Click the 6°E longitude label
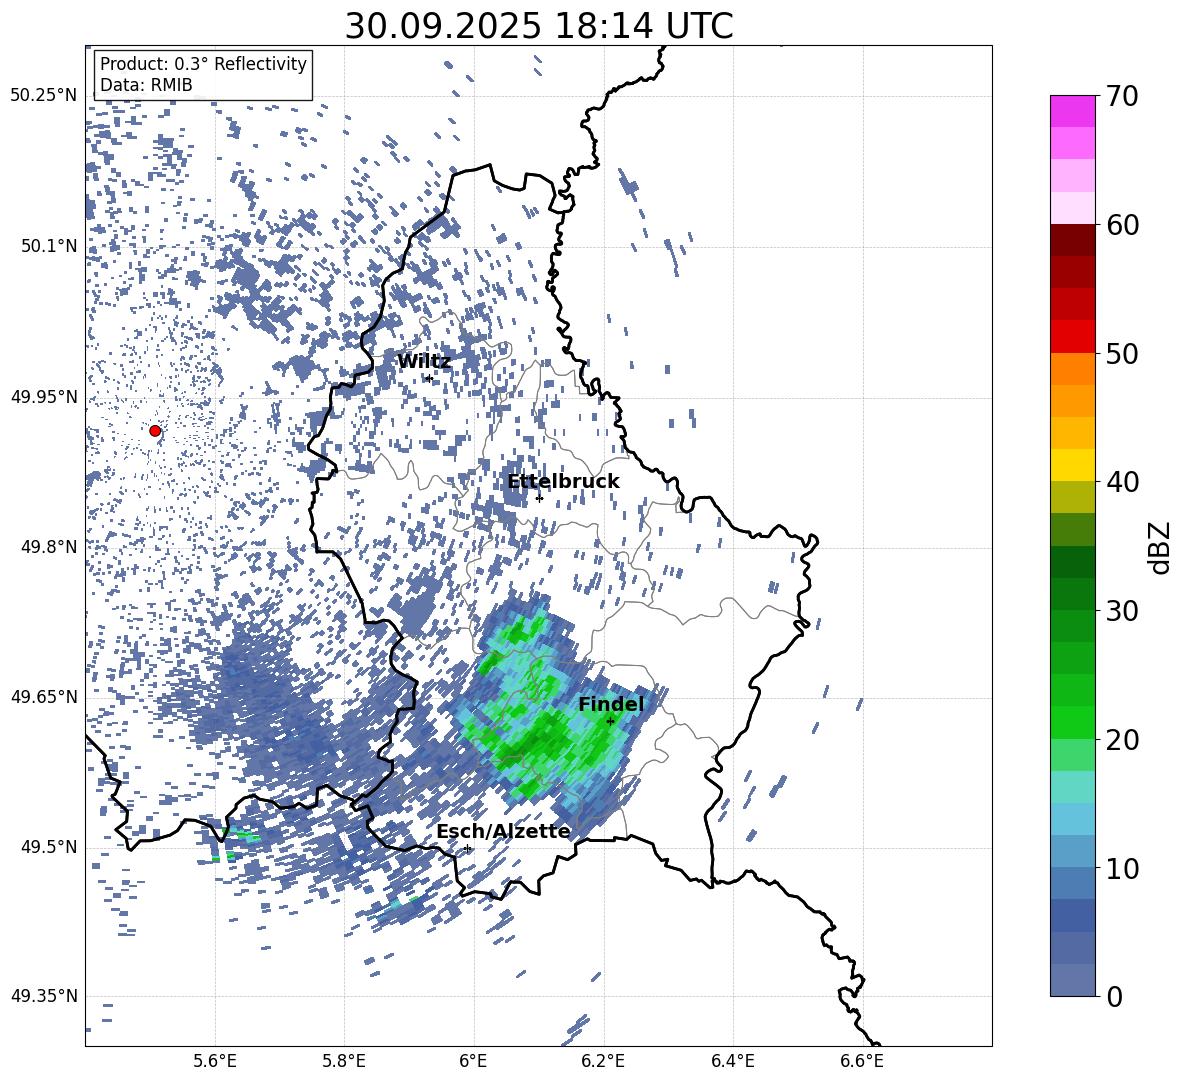The width and height of the screenshot is (1184, 1081). 473,1061
